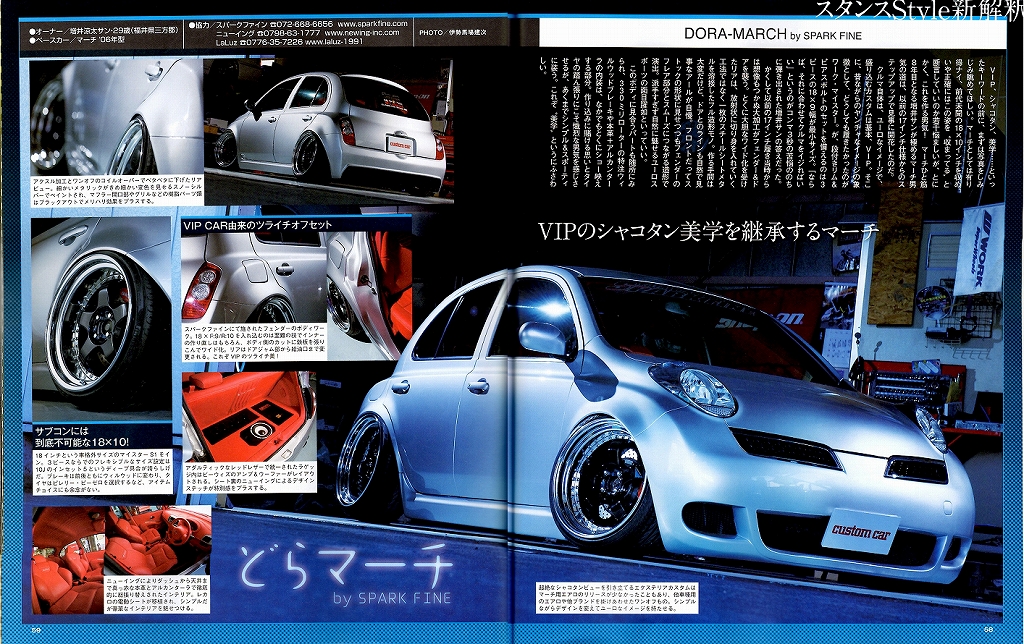Click the "DORA-MARCH by SPARK FINE" header title
This screenshot has width=1024, height=644.
(773, 34)
